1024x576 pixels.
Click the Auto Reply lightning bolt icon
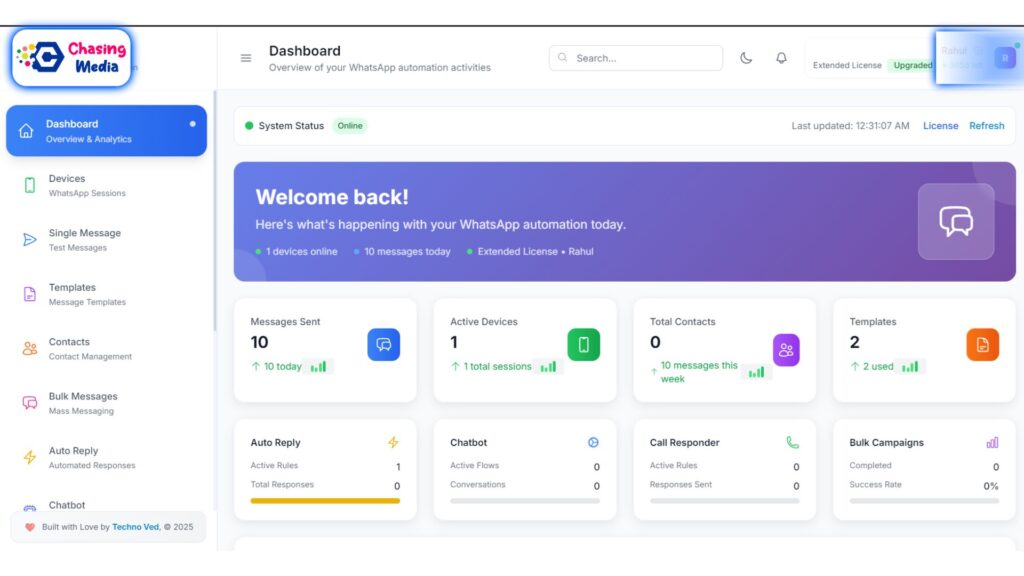pyautogui.click(x=393, y=442)
